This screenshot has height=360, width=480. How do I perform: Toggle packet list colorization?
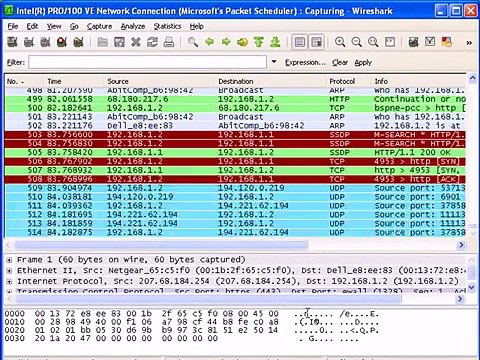[x=300, y=42]
